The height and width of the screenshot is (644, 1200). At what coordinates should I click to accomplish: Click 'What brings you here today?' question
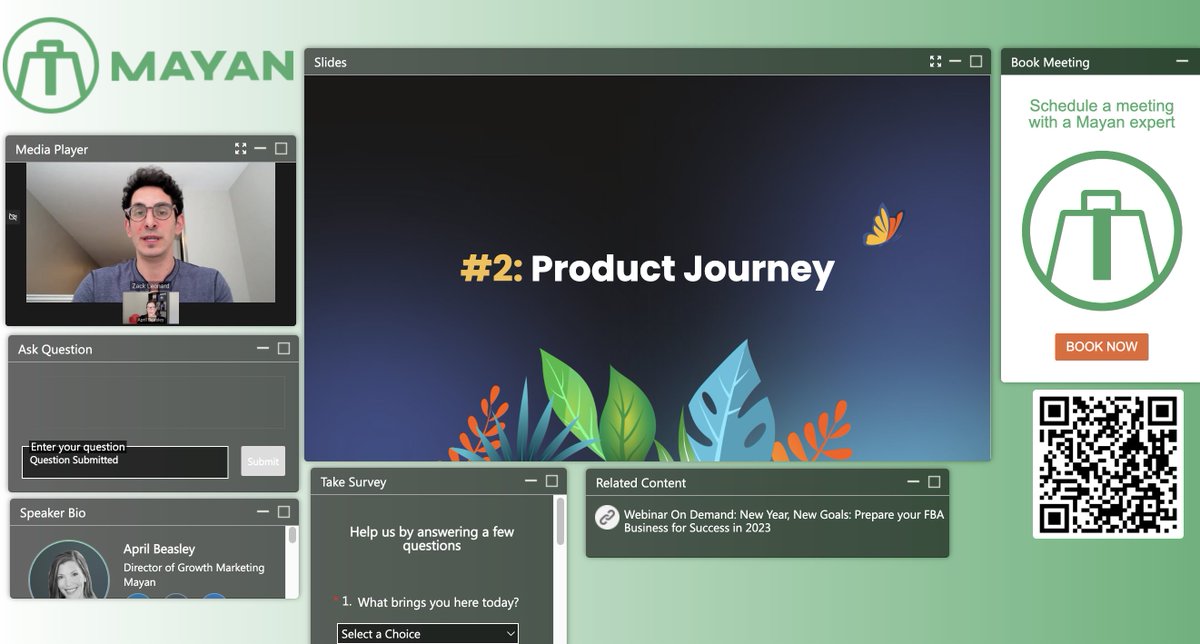pyautogui.click(x=438, y=602)
